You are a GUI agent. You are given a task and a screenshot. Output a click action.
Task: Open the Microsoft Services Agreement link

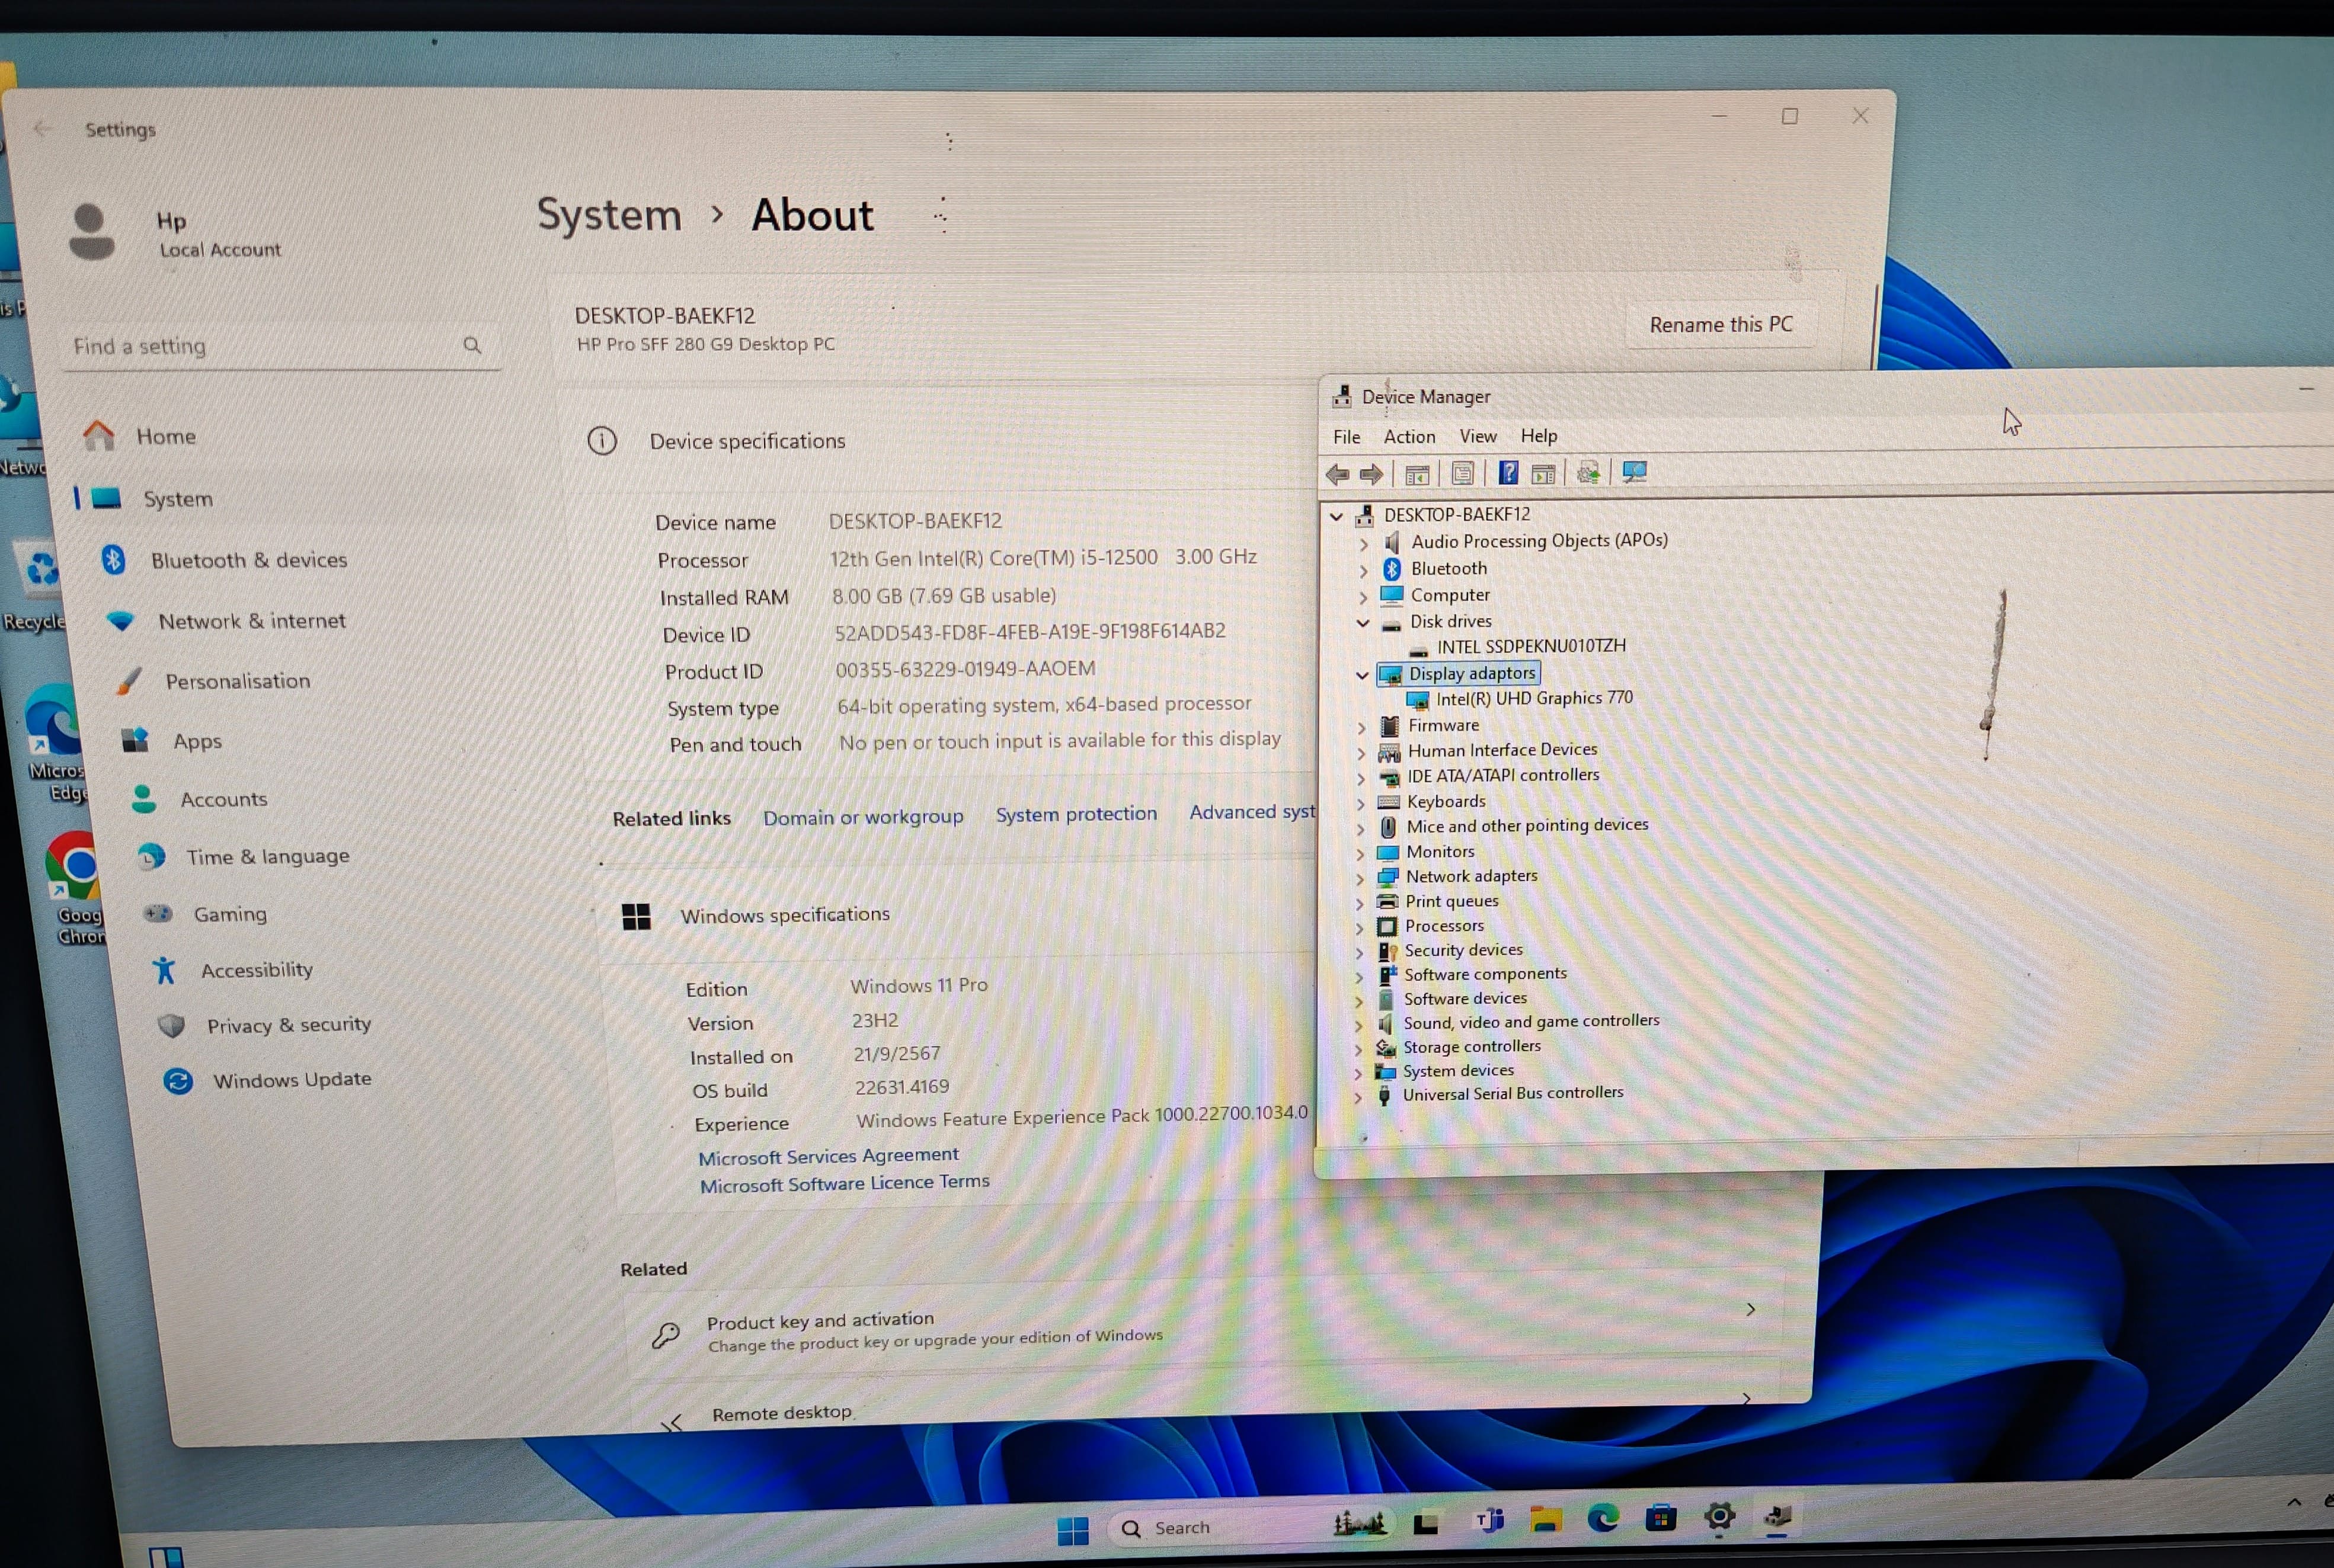828,1155
